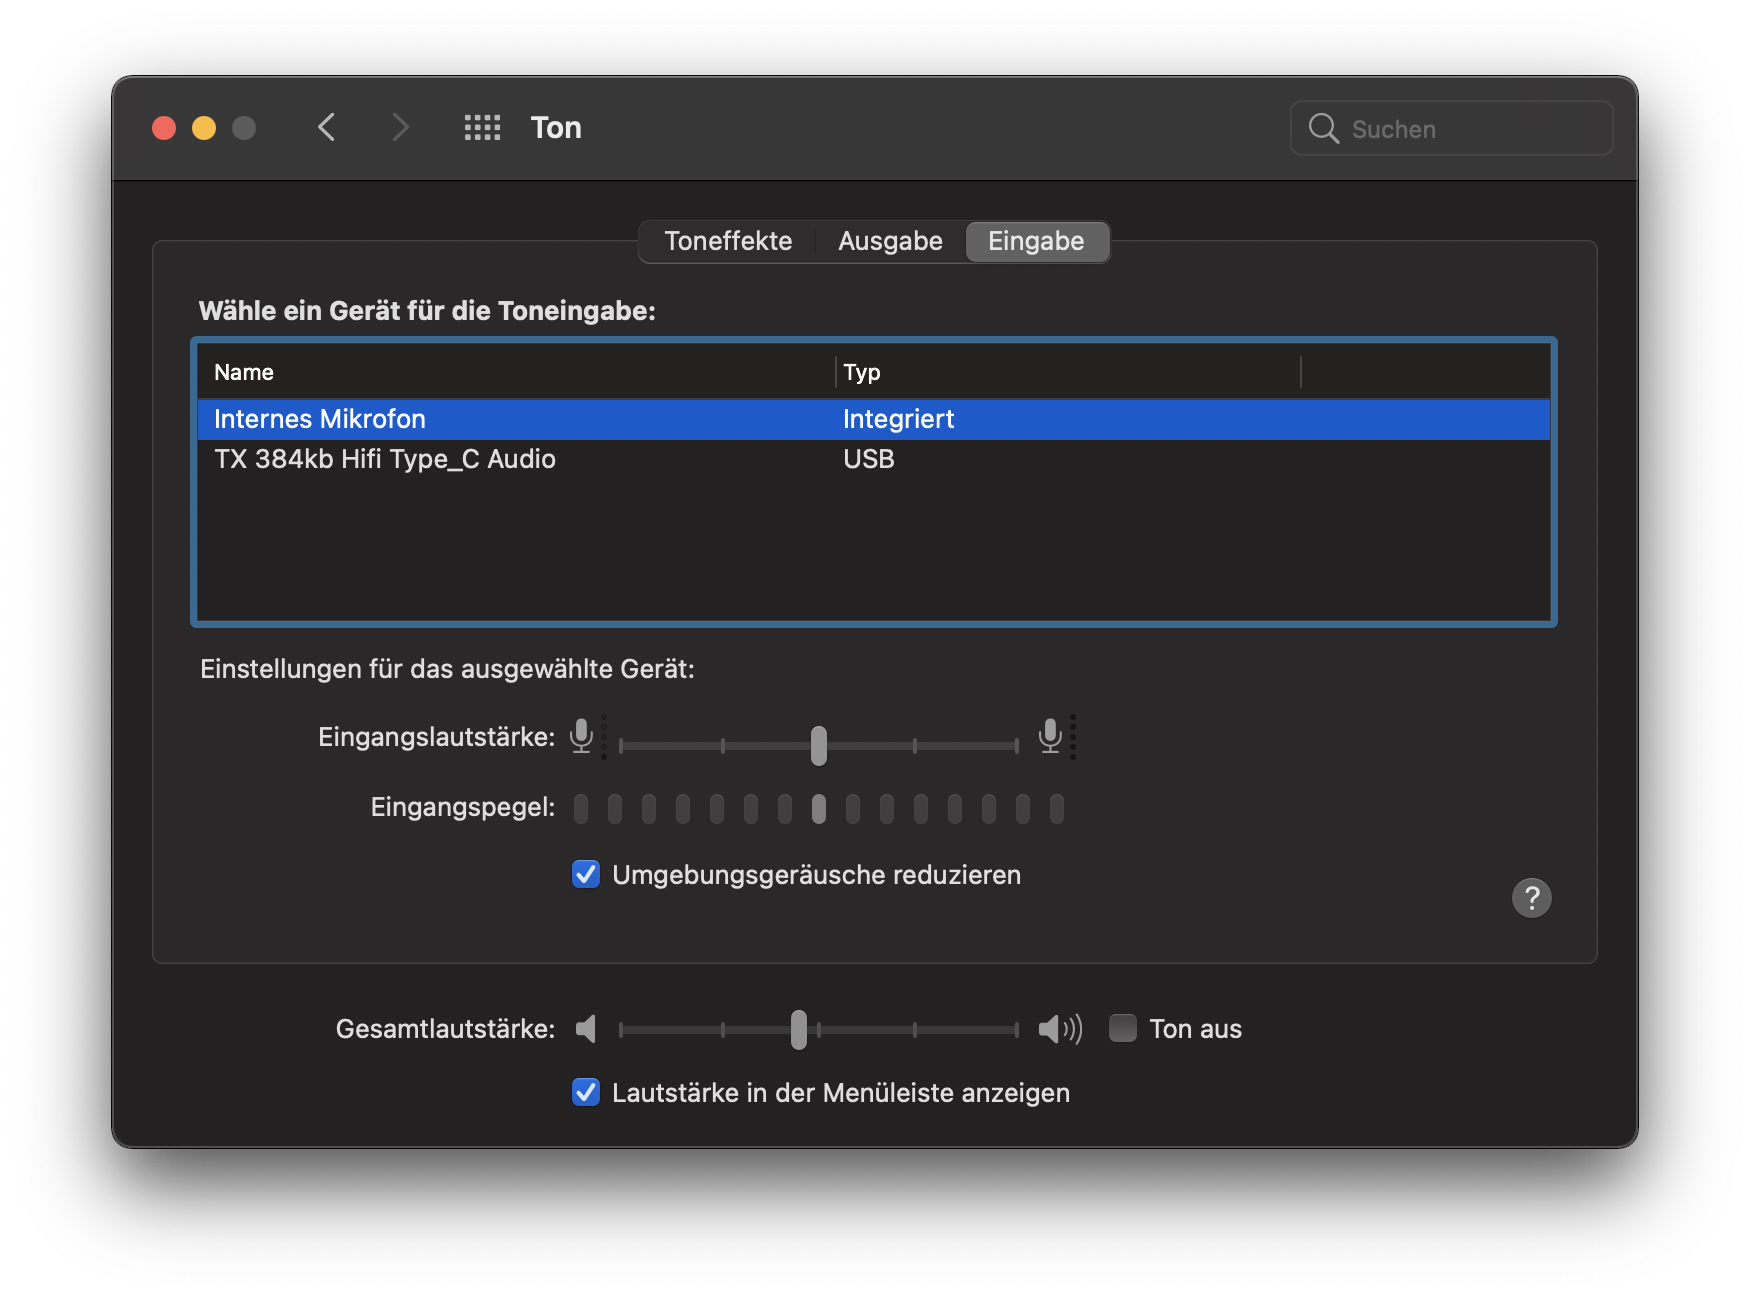Click the high input volume microphone icon
The image size is (1750, 1296).
point(1050,736)
